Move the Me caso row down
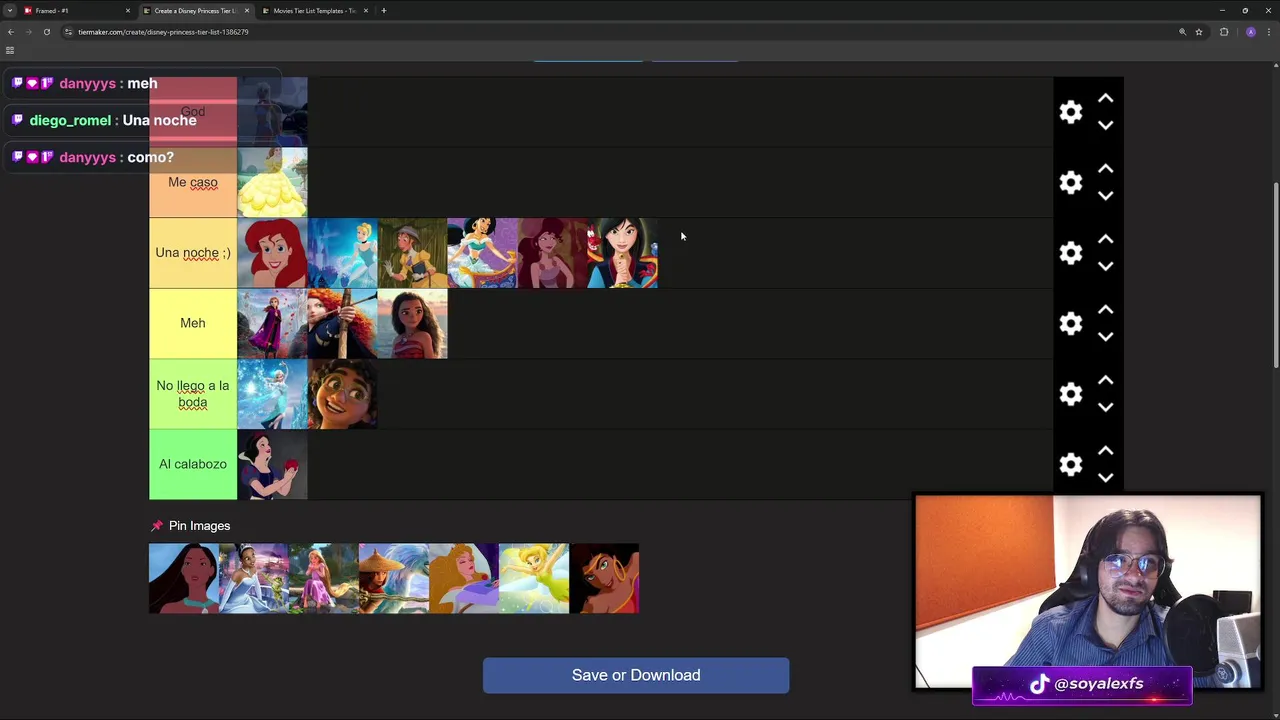 pyautogui.click(x=1105, y=196)
